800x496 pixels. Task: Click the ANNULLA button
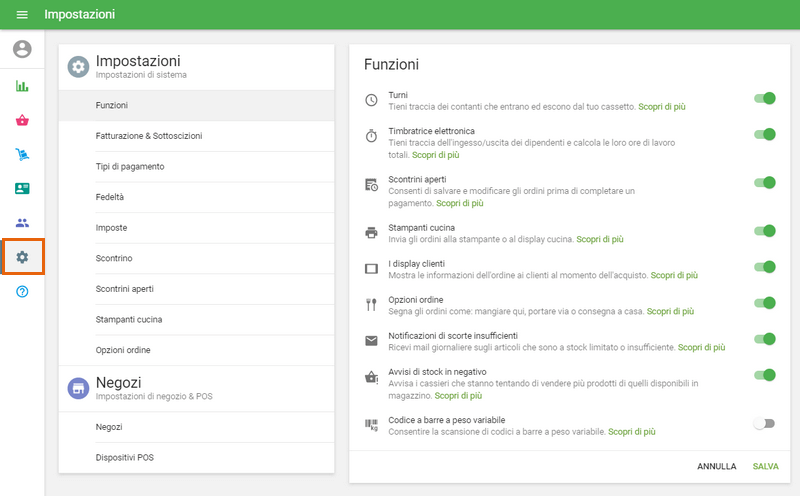click(716, 466)
